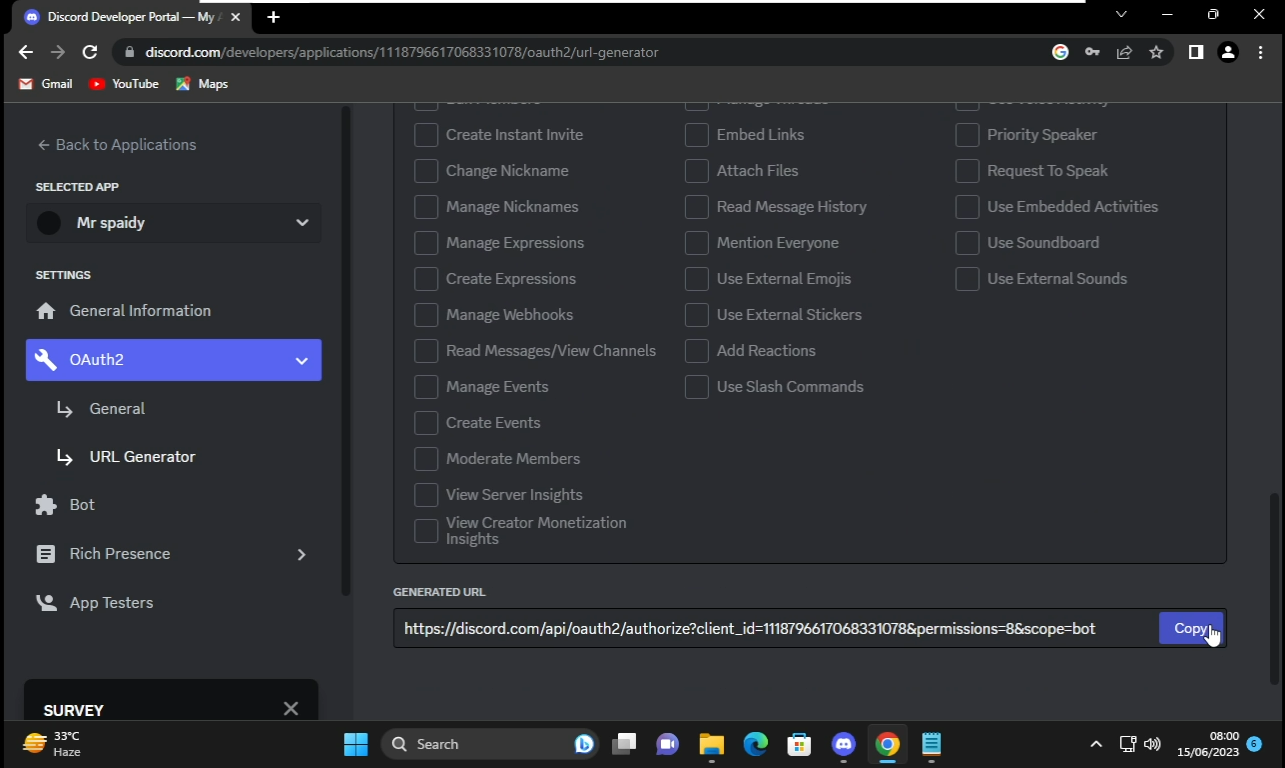Go Back to Applications
1285x768 pixels.
(116, 145)
